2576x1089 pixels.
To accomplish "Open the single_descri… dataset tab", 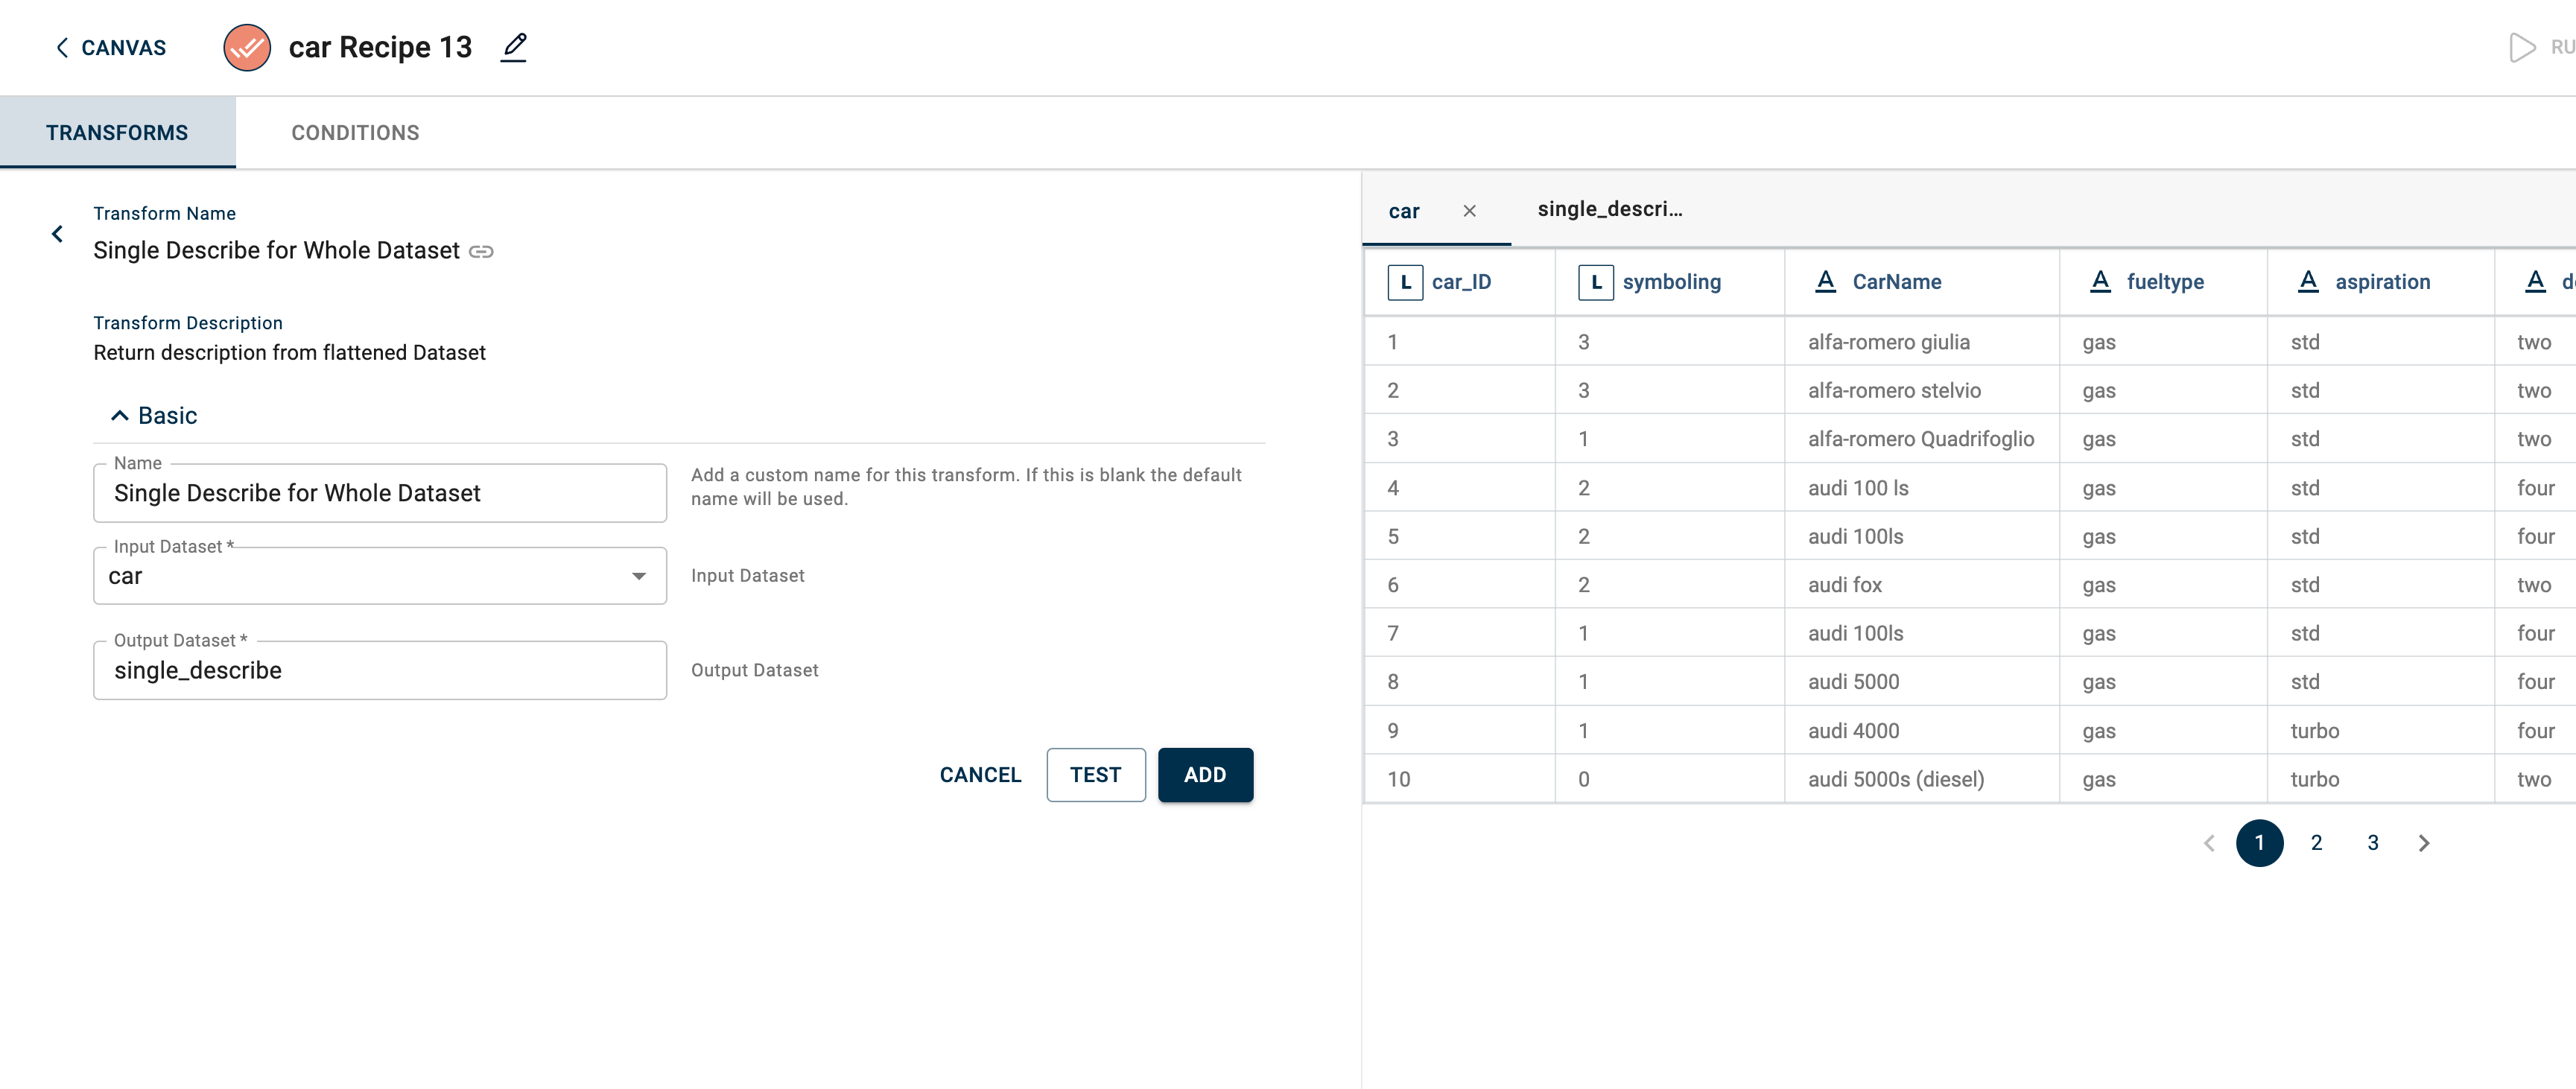I will (1609, 209).
